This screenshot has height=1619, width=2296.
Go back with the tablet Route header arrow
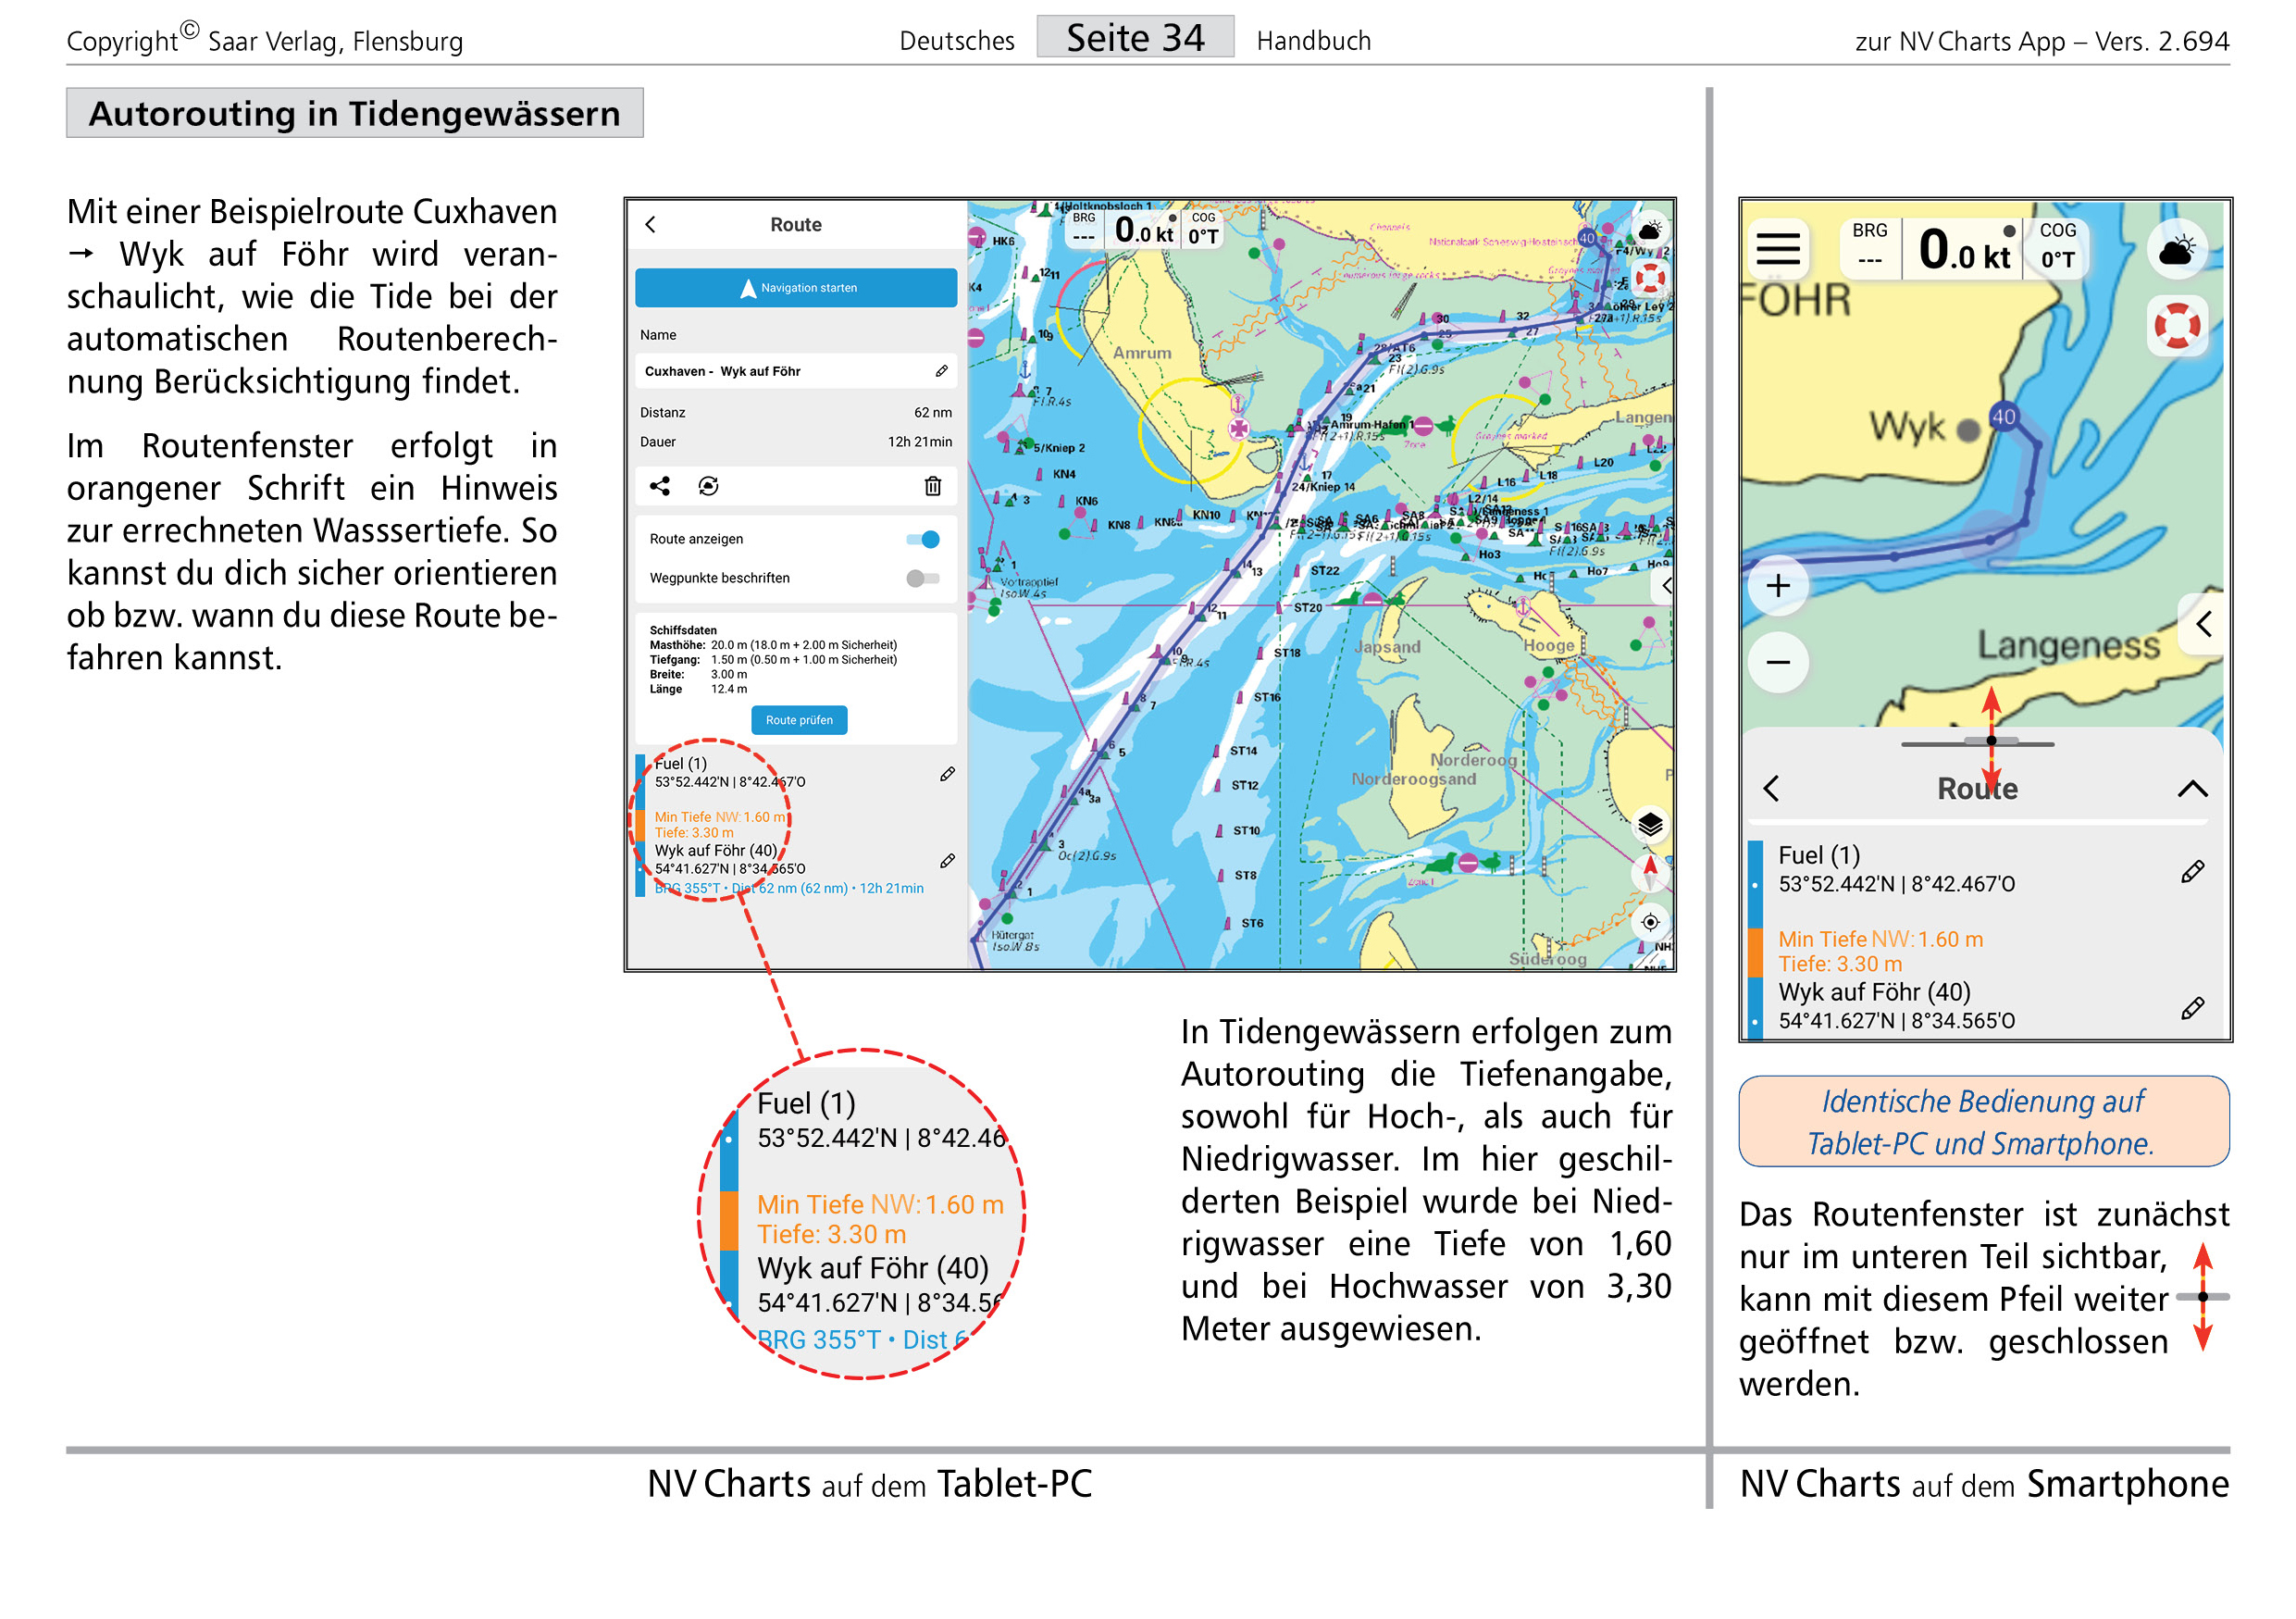[x=651, y=224]
